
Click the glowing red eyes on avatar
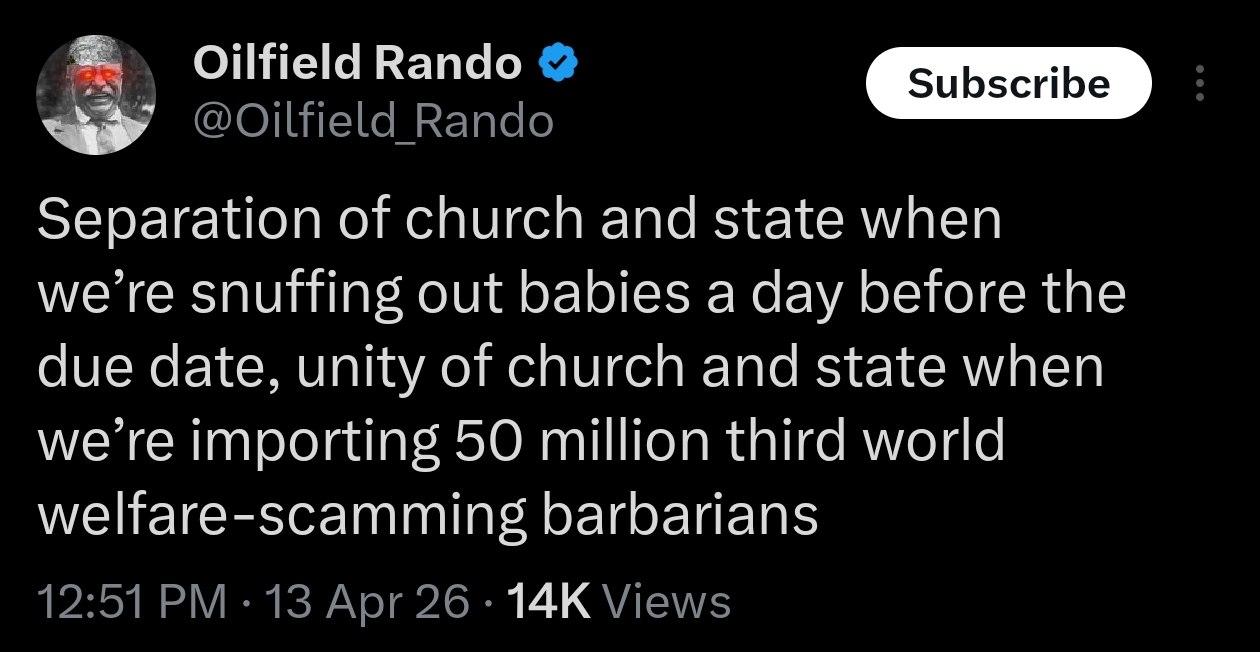(98, 78)
